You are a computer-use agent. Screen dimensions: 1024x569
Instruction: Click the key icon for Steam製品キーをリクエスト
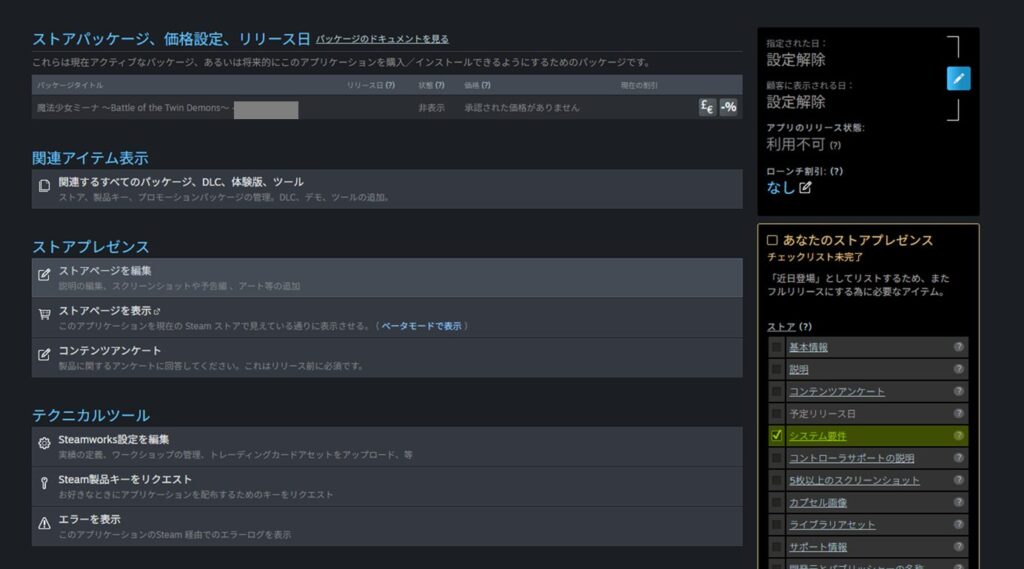[x=44, y=483]
